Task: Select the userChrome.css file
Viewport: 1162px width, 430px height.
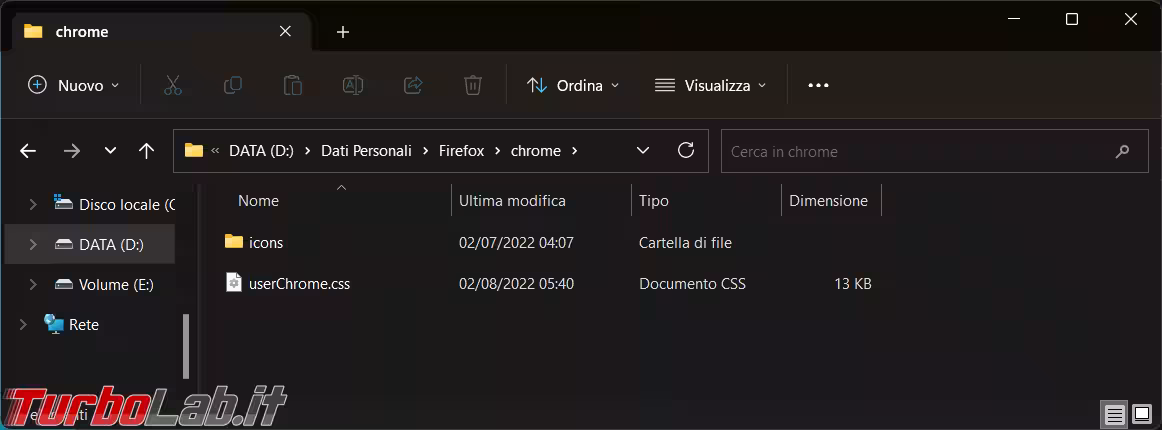Action: coord(299,284)
